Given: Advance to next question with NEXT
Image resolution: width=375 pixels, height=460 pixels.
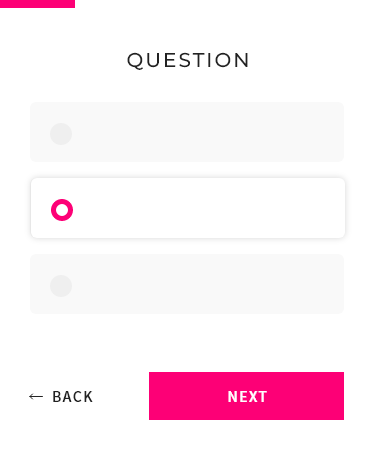Looking at the screenshot, I should coord(246,396).
